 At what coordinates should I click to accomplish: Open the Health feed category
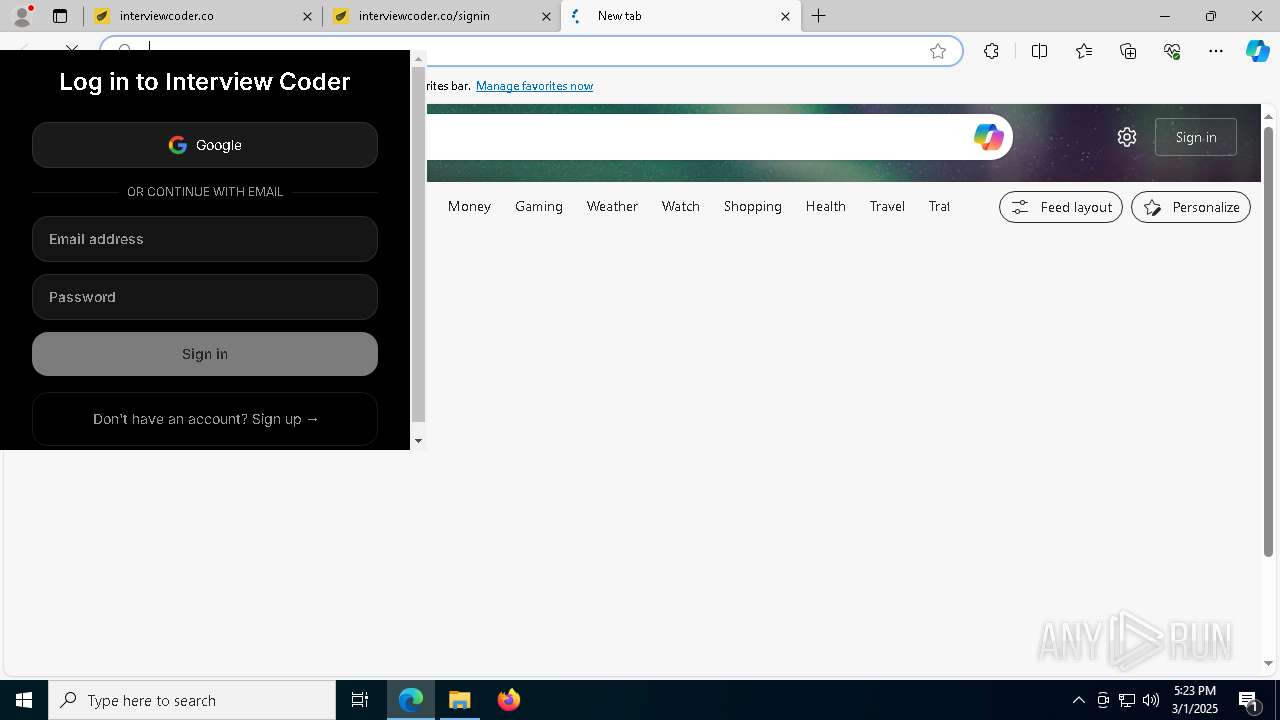tap(826, 206)
